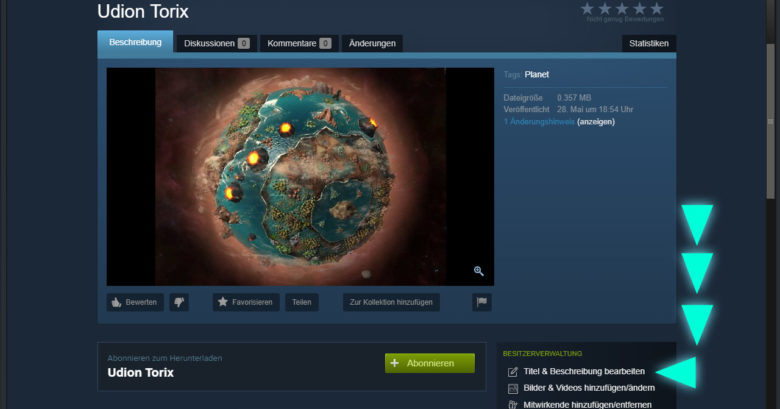780x409 pixels.
Task: Click the Udion Torix planet preview image
Action: point(300,177)
